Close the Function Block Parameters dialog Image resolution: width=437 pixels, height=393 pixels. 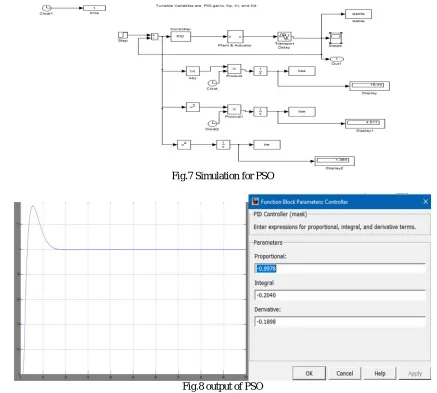click(x=426, y=202)
